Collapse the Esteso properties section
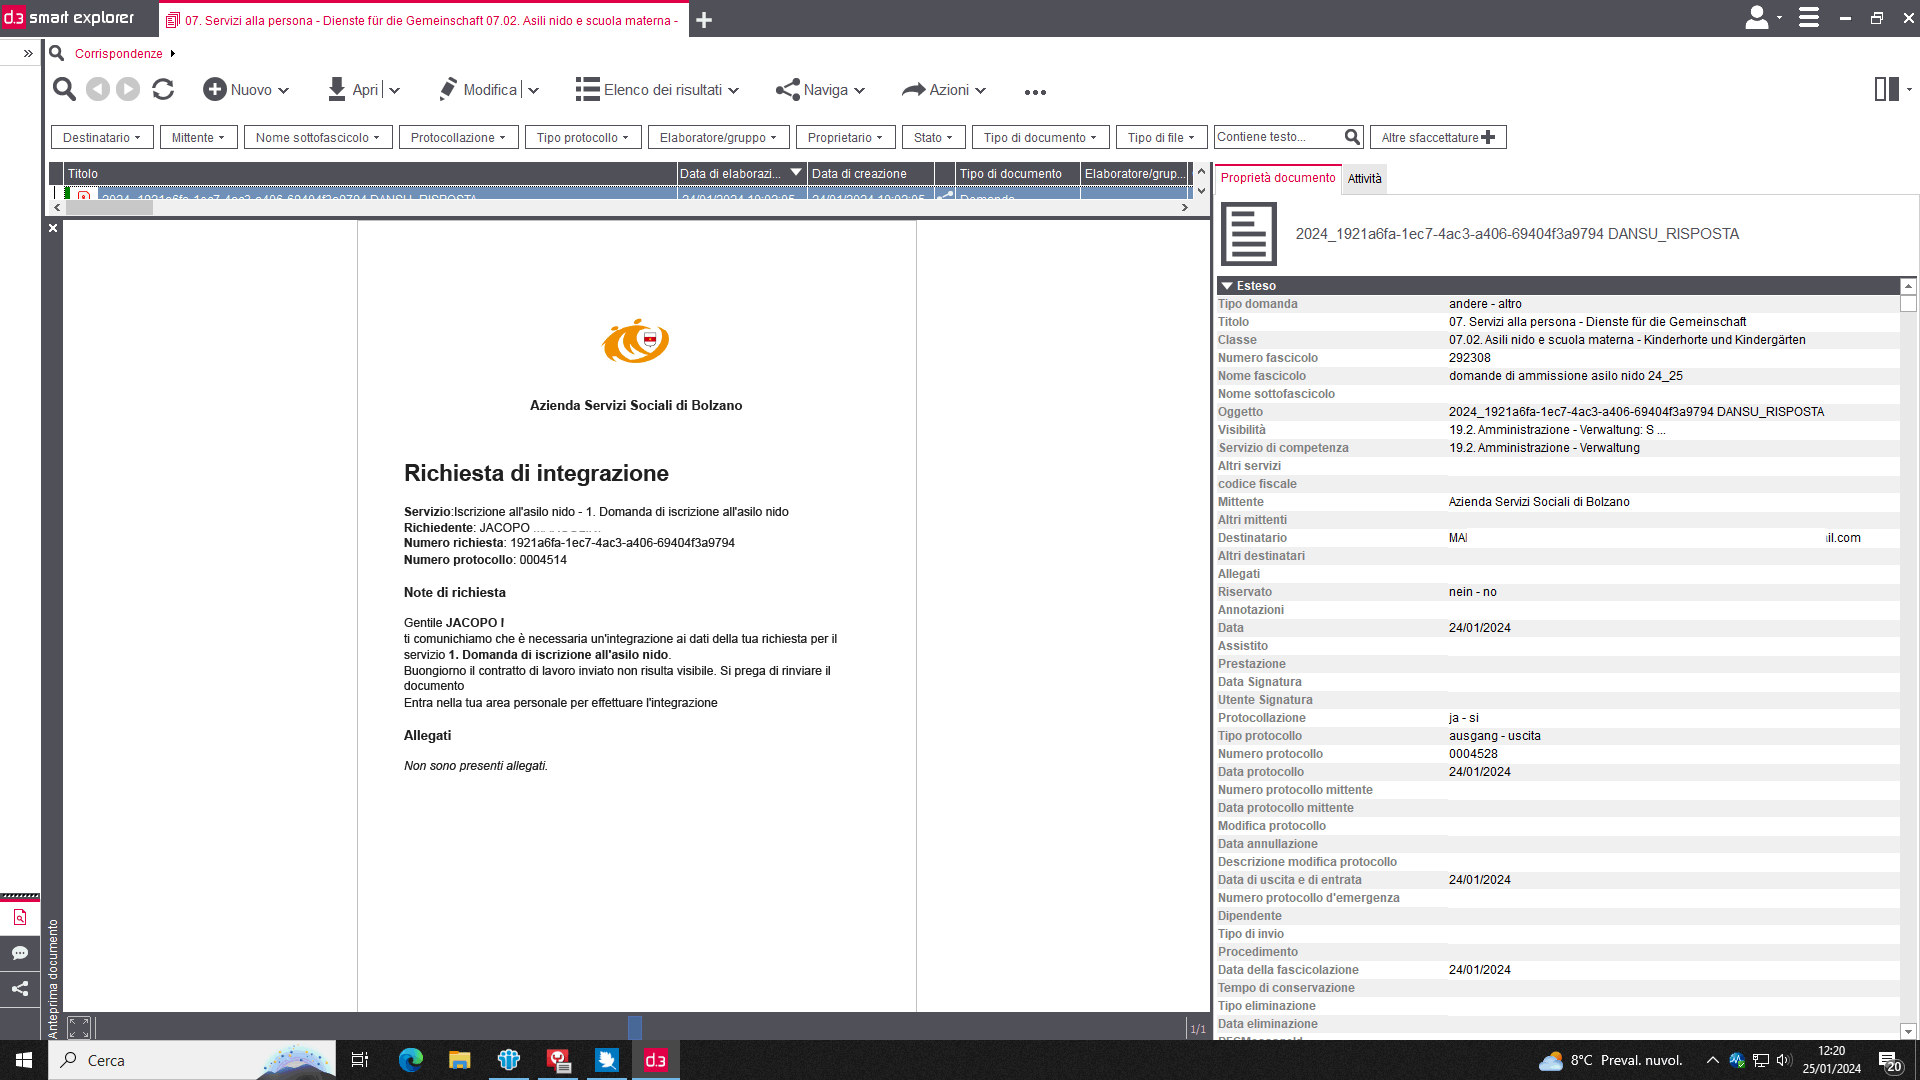The height and width of the screenshot is (1080, 1920). (1227, 286)
